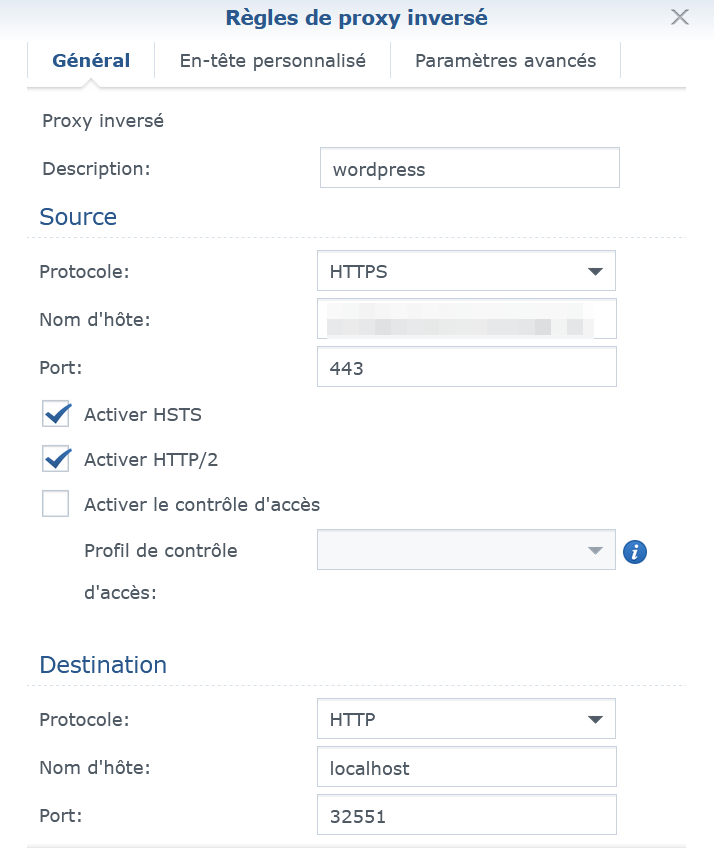Click the Règles de proxy inversé title
714x848 pixels.
click(357, 17)
